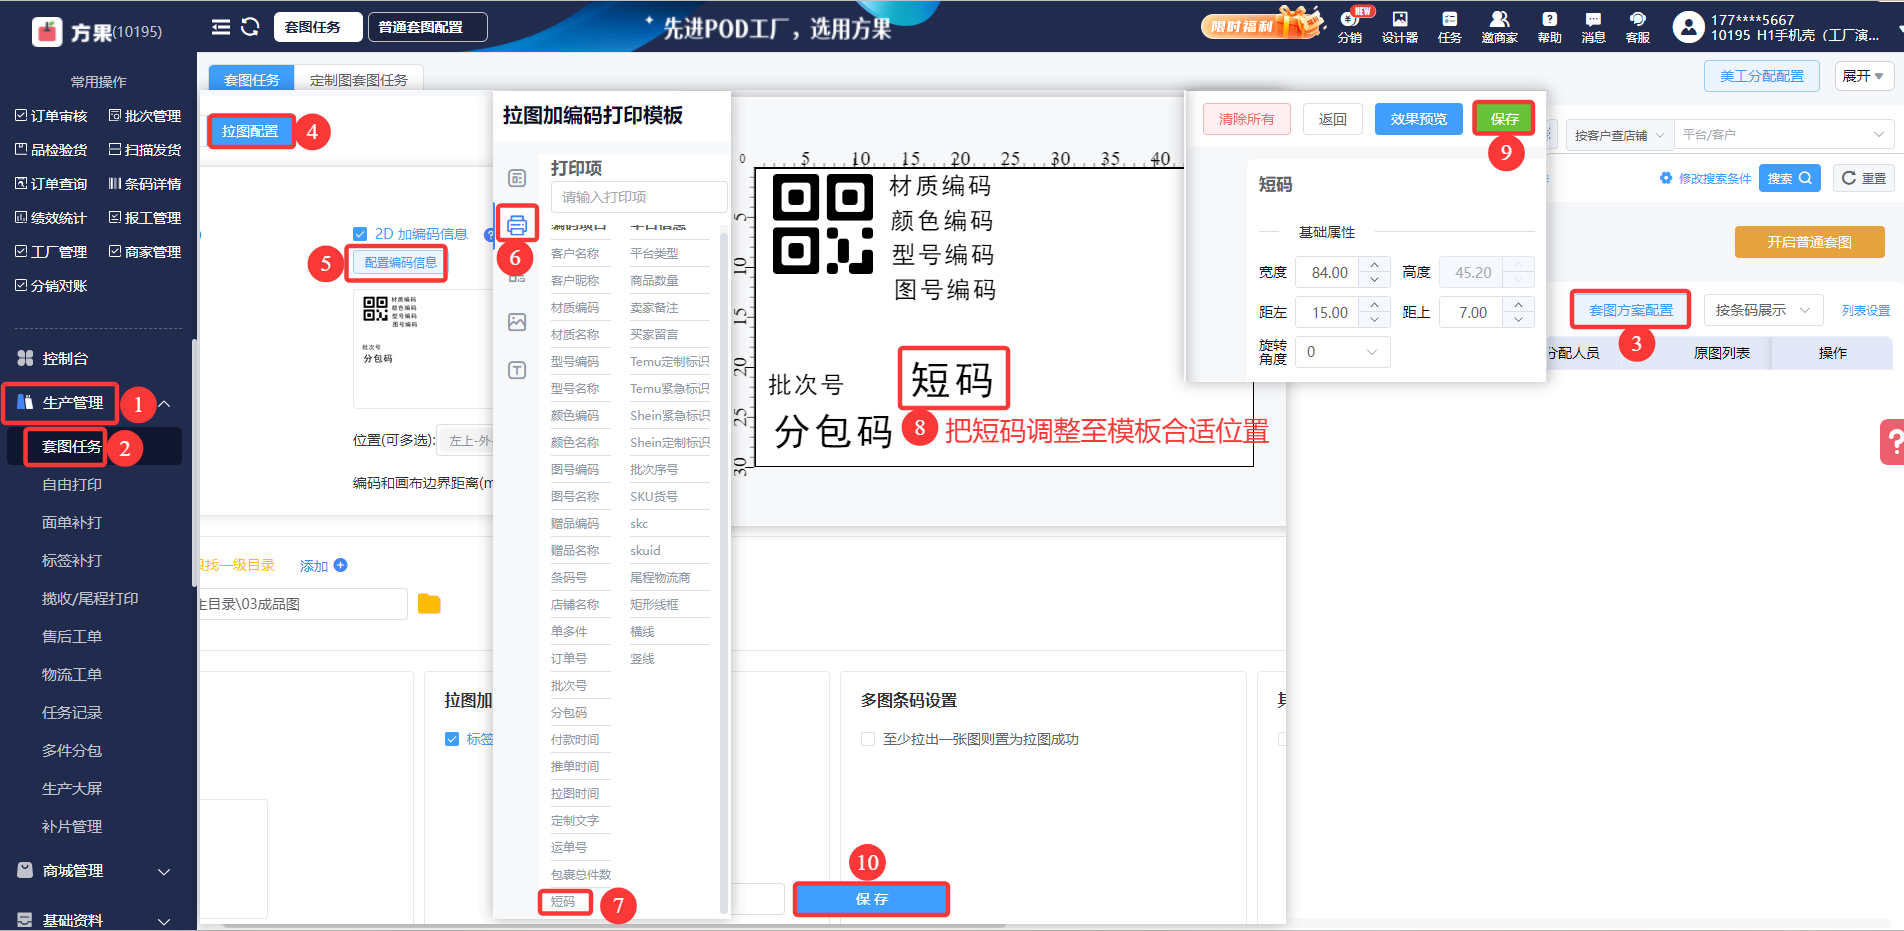Enable 至少拉出一张图则置为拉图成功 checkbox

(868, 739)
